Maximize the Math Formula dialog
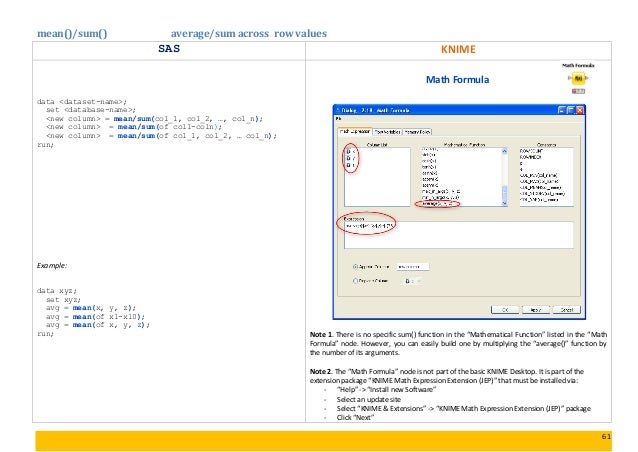The width and height of the screenshot is (638, 452). coord(571,110)
